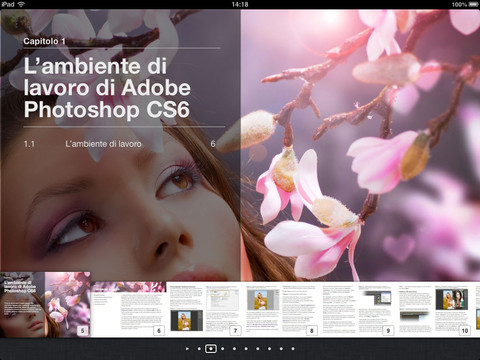Screen dimensions: 480x360
Task: Jump to the last chapter dot in the row
Action: pyautogui.click(x=293, y=349)
